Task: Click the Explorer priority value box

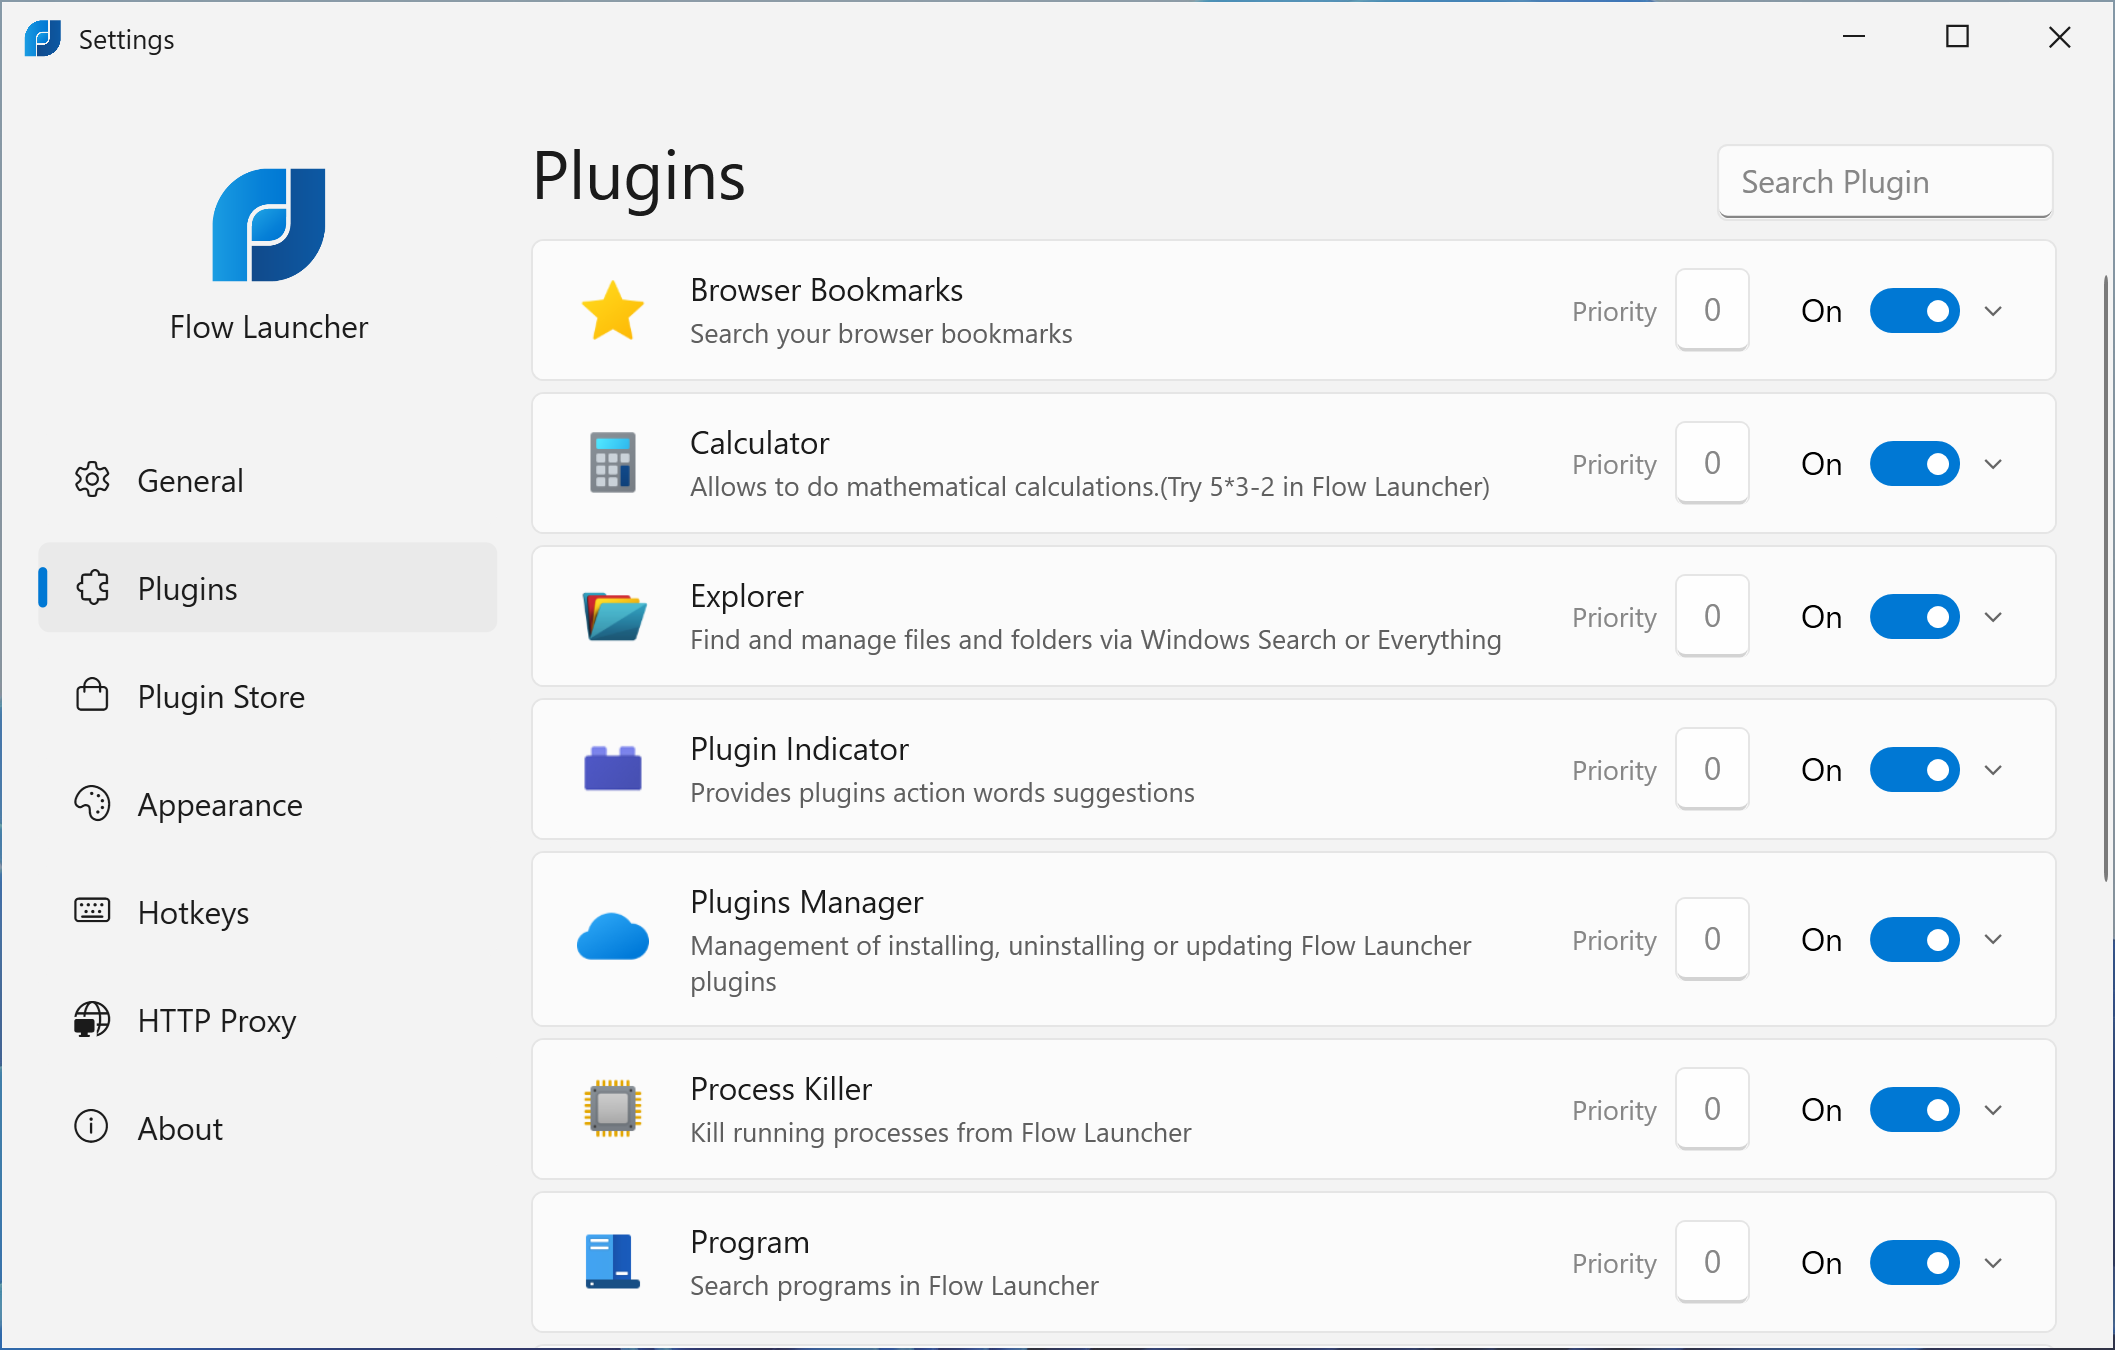Action: pyautogui.click(x=1712, y=616)
